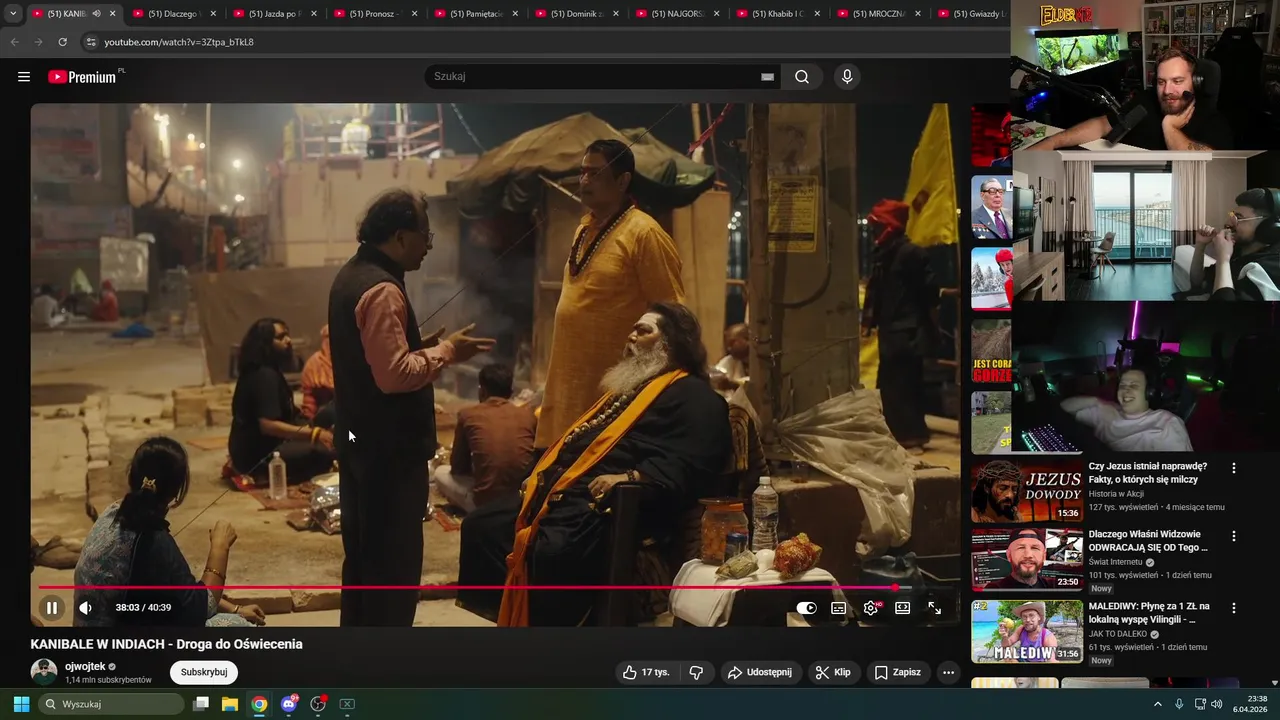The width and height of the screenshot is (1280, 720).
Task: Open Discord from taskbar
Action: click(289, 704)
